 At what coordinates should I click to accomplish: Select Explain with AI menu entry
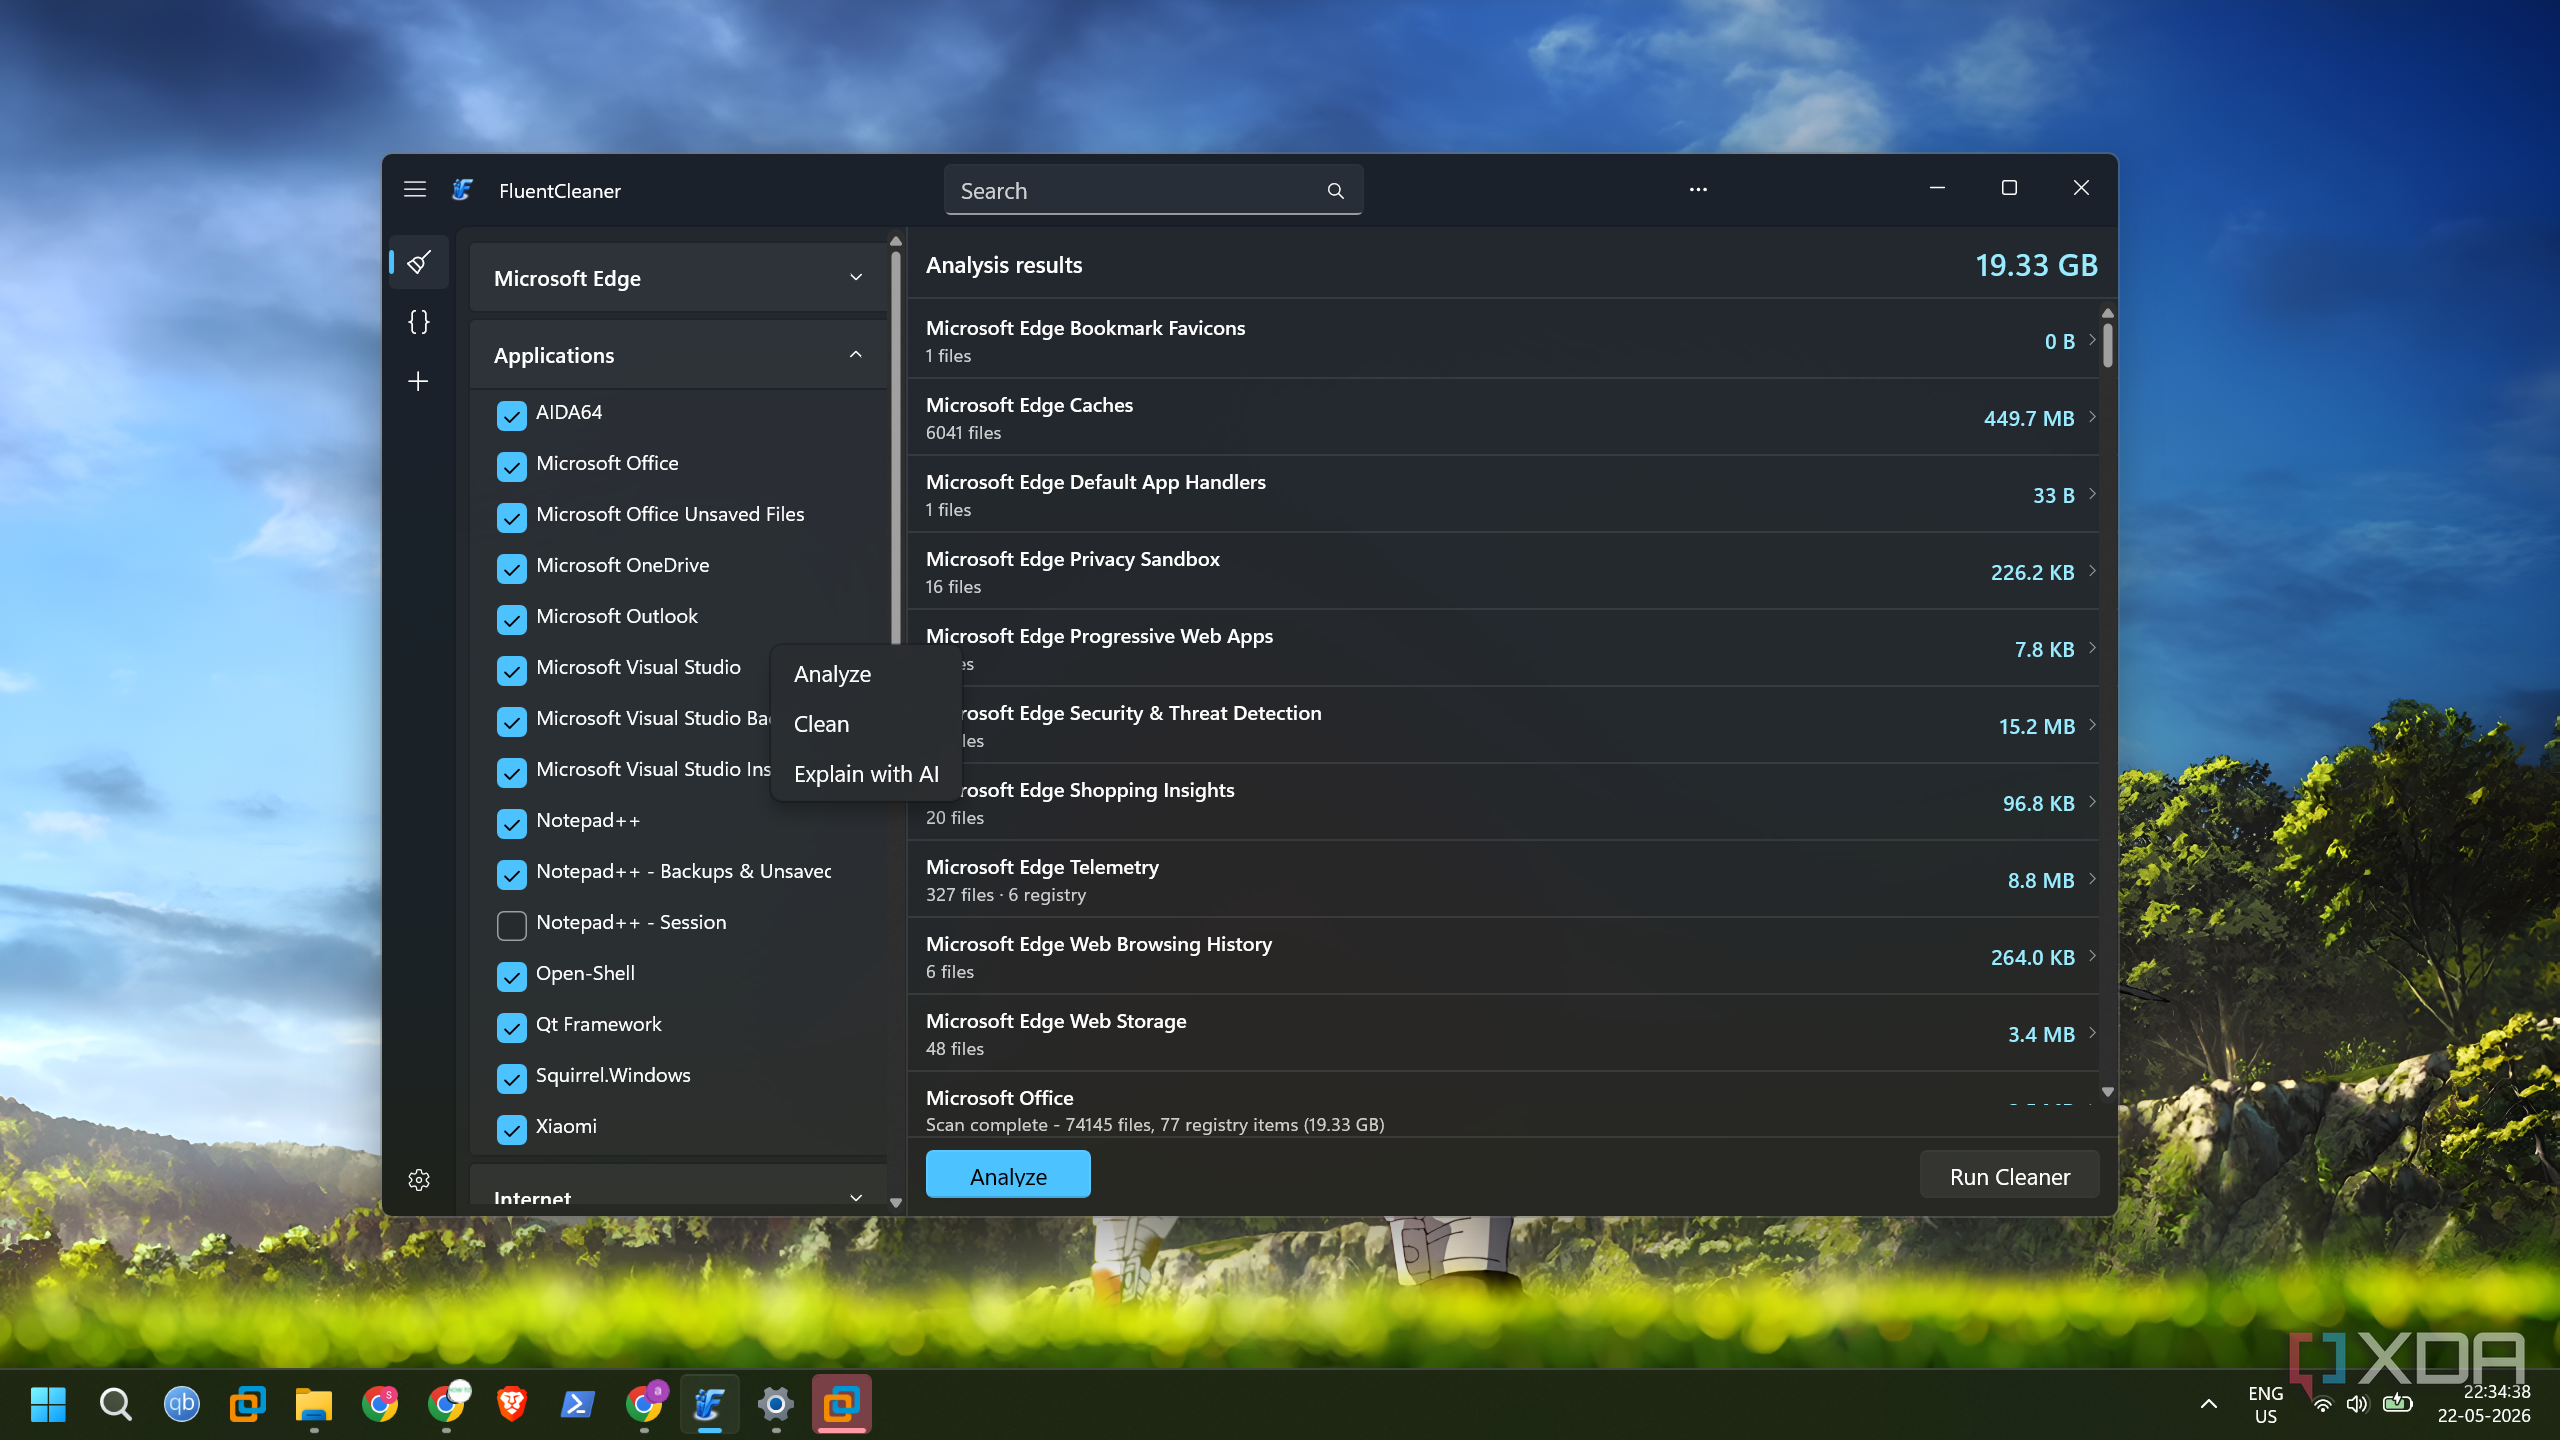(866, 774)
